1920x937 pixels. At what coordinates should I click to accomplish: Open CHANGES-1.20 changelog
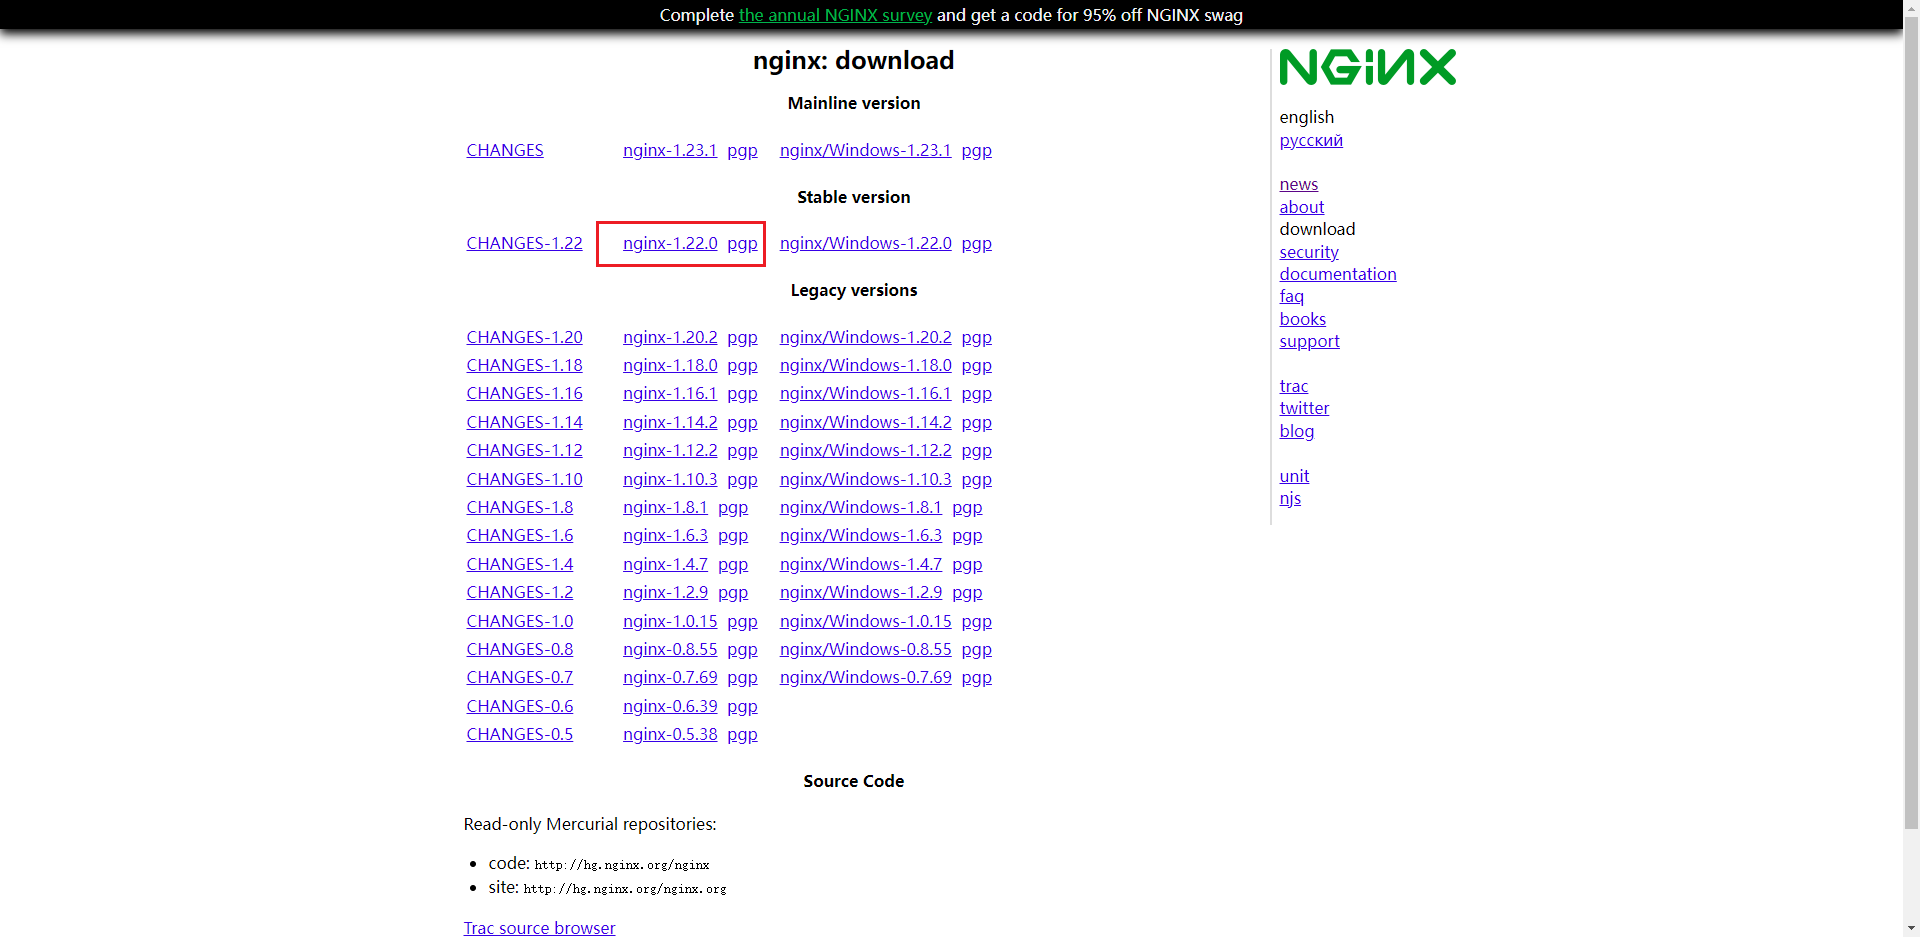point(524,337)
